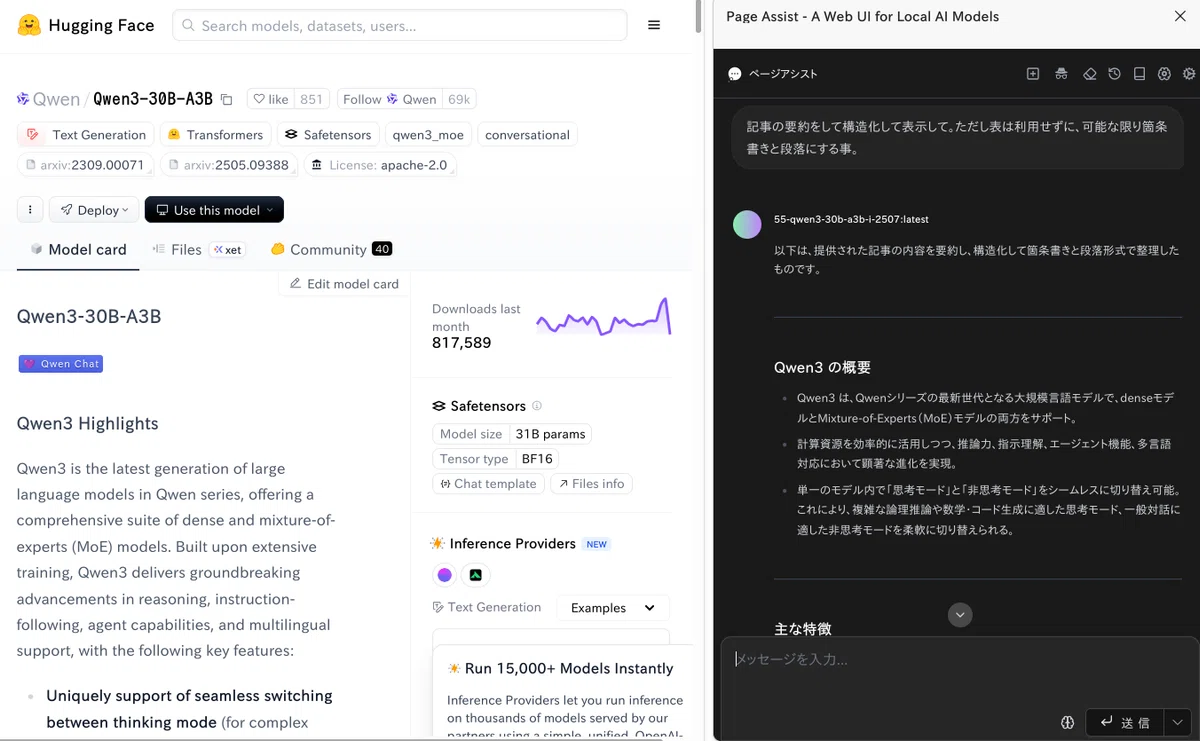Toggle the incognito temporary chat icon
The image size is (1200, 741).
coord(1061,74)
